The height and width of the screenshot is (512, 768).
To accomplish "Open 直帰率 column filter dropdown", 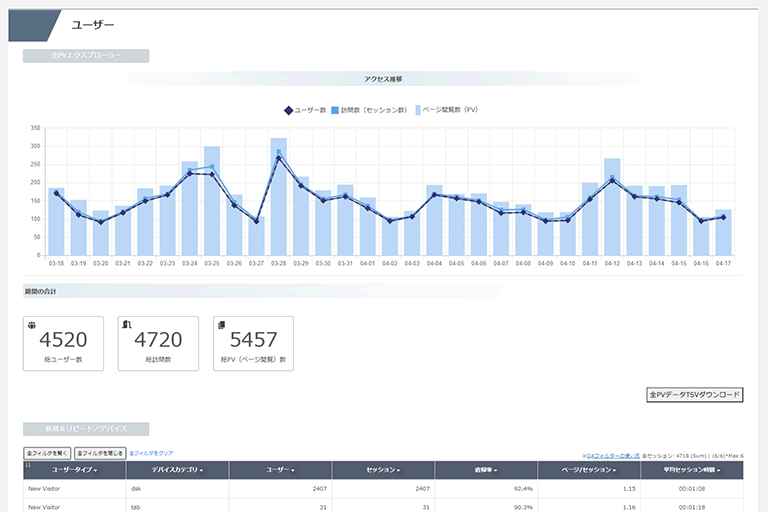I will (486, 470).
